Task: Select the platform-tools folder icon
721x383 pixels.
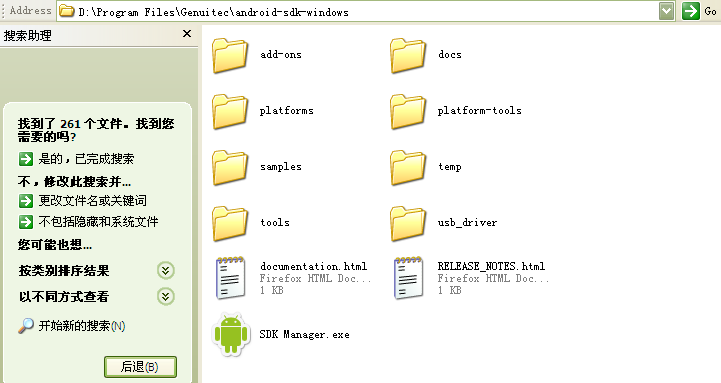Action: [x=408, y=112]
